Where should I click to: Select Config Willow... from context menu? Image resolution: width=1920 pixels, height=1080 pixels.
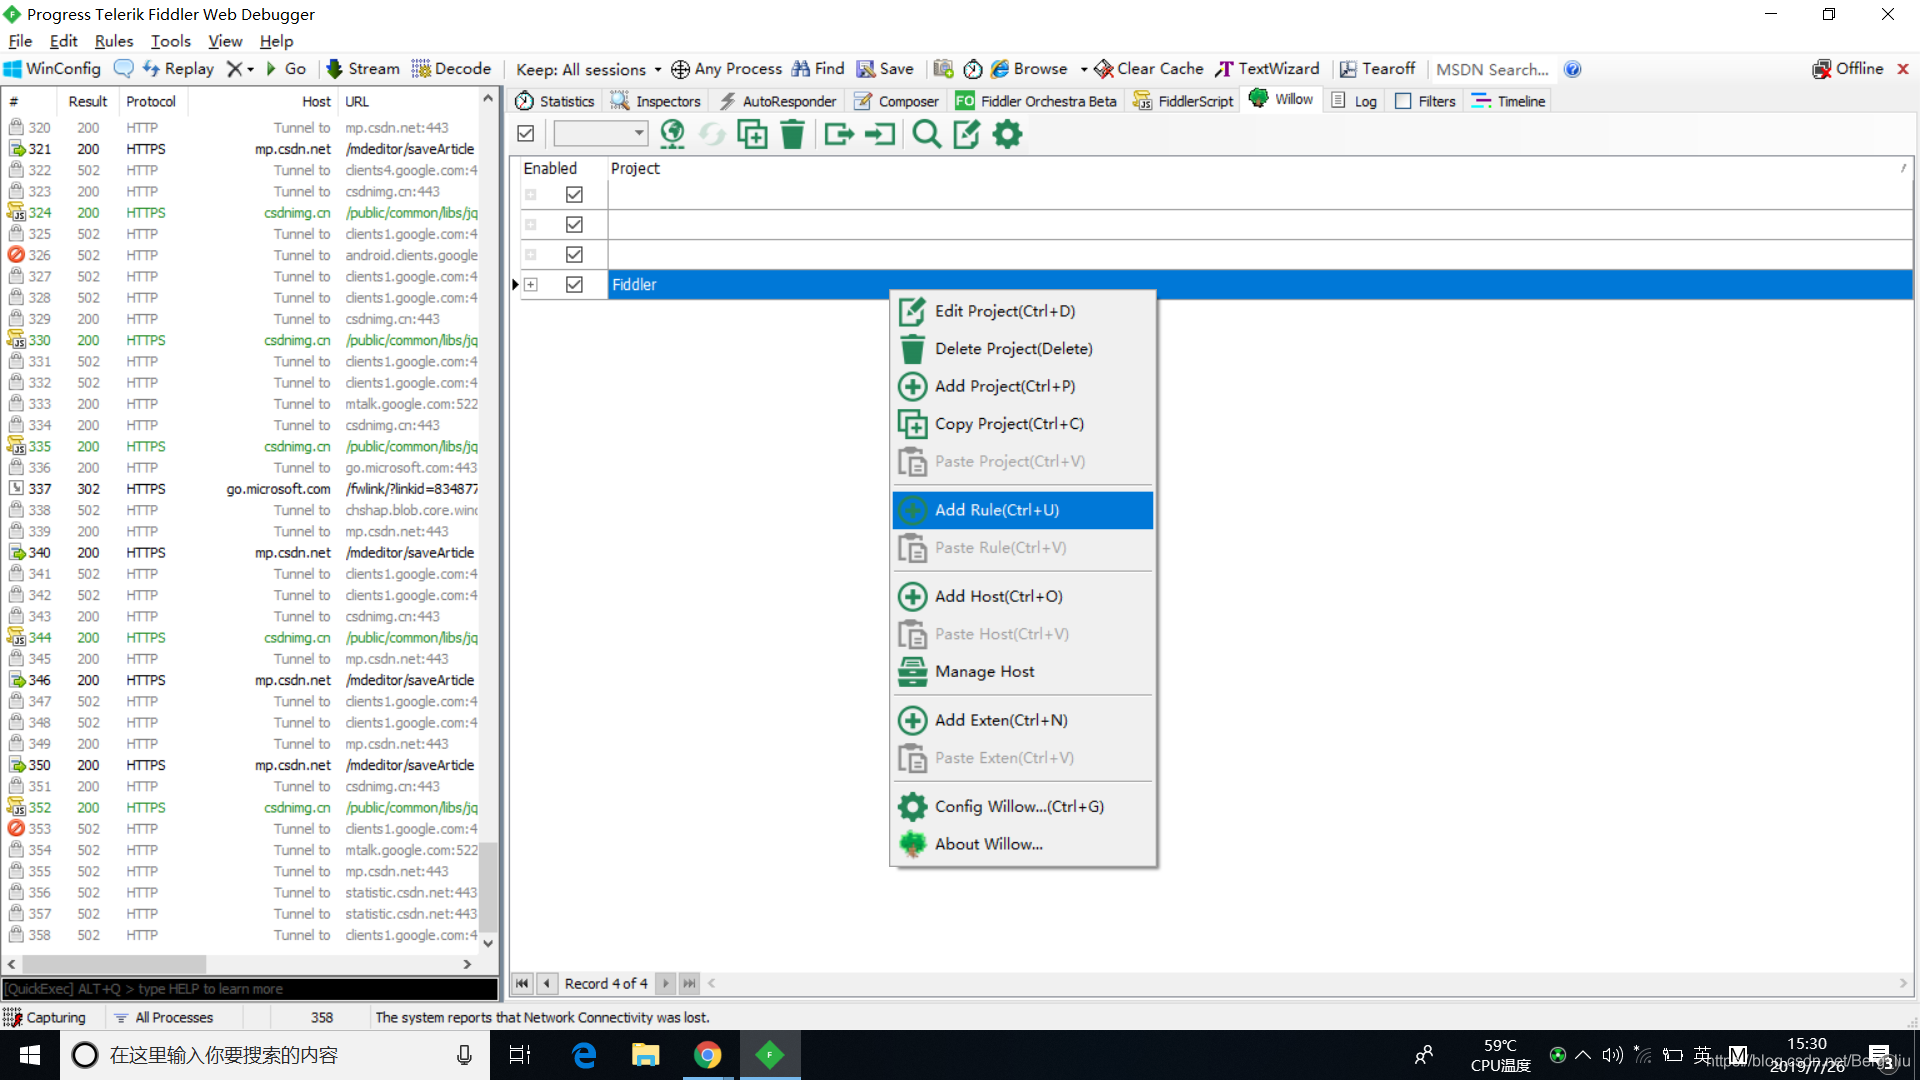point(1023,806)
